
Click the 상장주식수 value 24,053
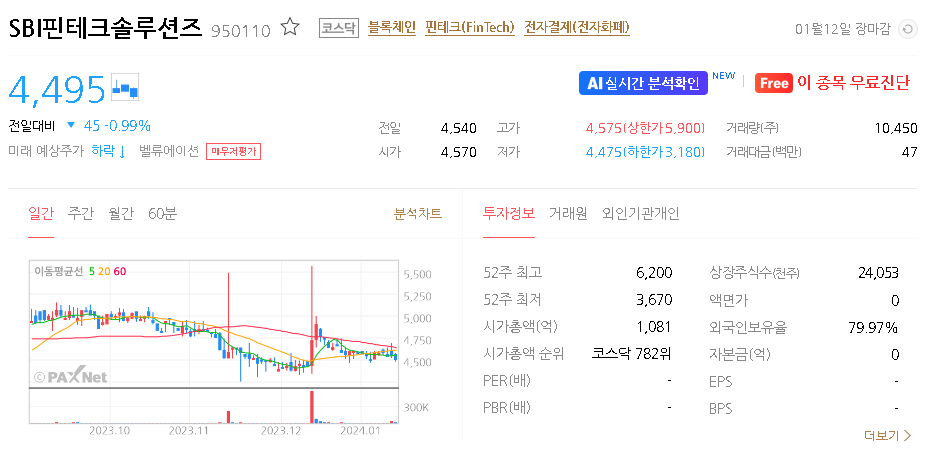point(878,273)
